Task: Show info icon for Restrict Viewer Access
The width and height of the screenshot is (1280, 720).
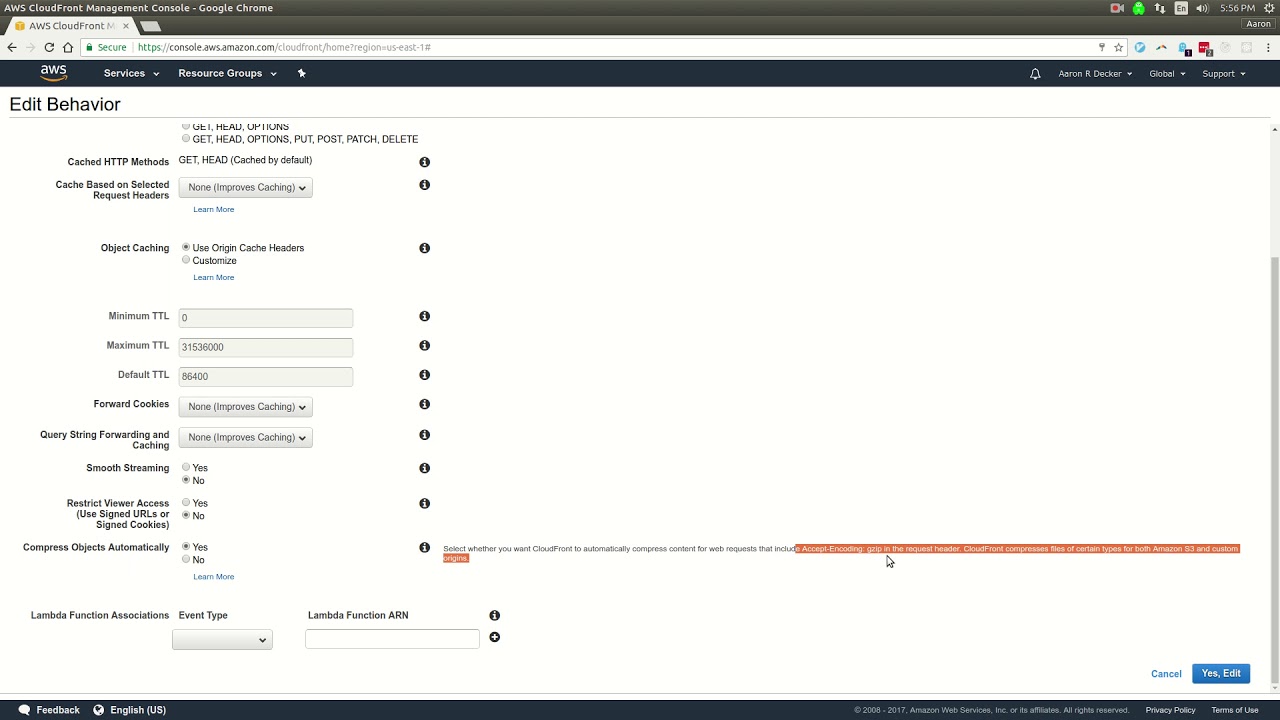Action: (x=424, y=504)
